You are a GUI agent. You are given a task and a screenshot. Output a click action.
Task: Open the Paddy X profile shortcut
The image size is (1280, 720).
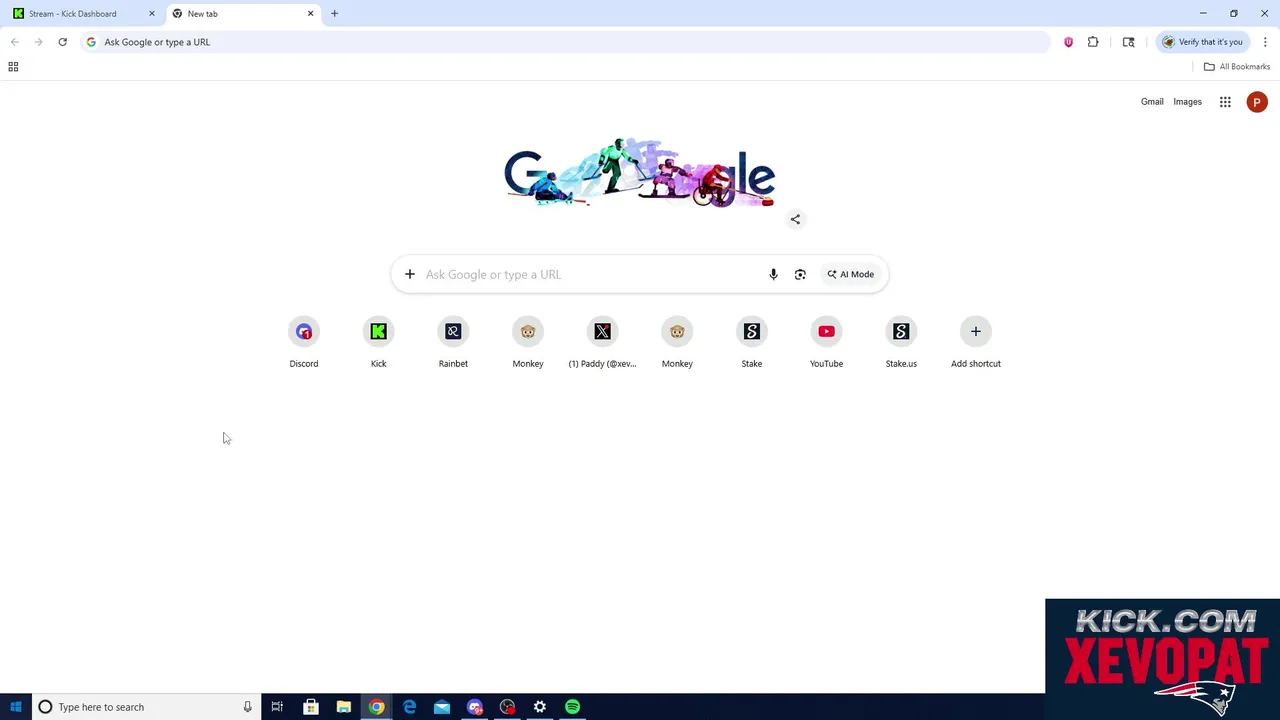pos(602,342)
